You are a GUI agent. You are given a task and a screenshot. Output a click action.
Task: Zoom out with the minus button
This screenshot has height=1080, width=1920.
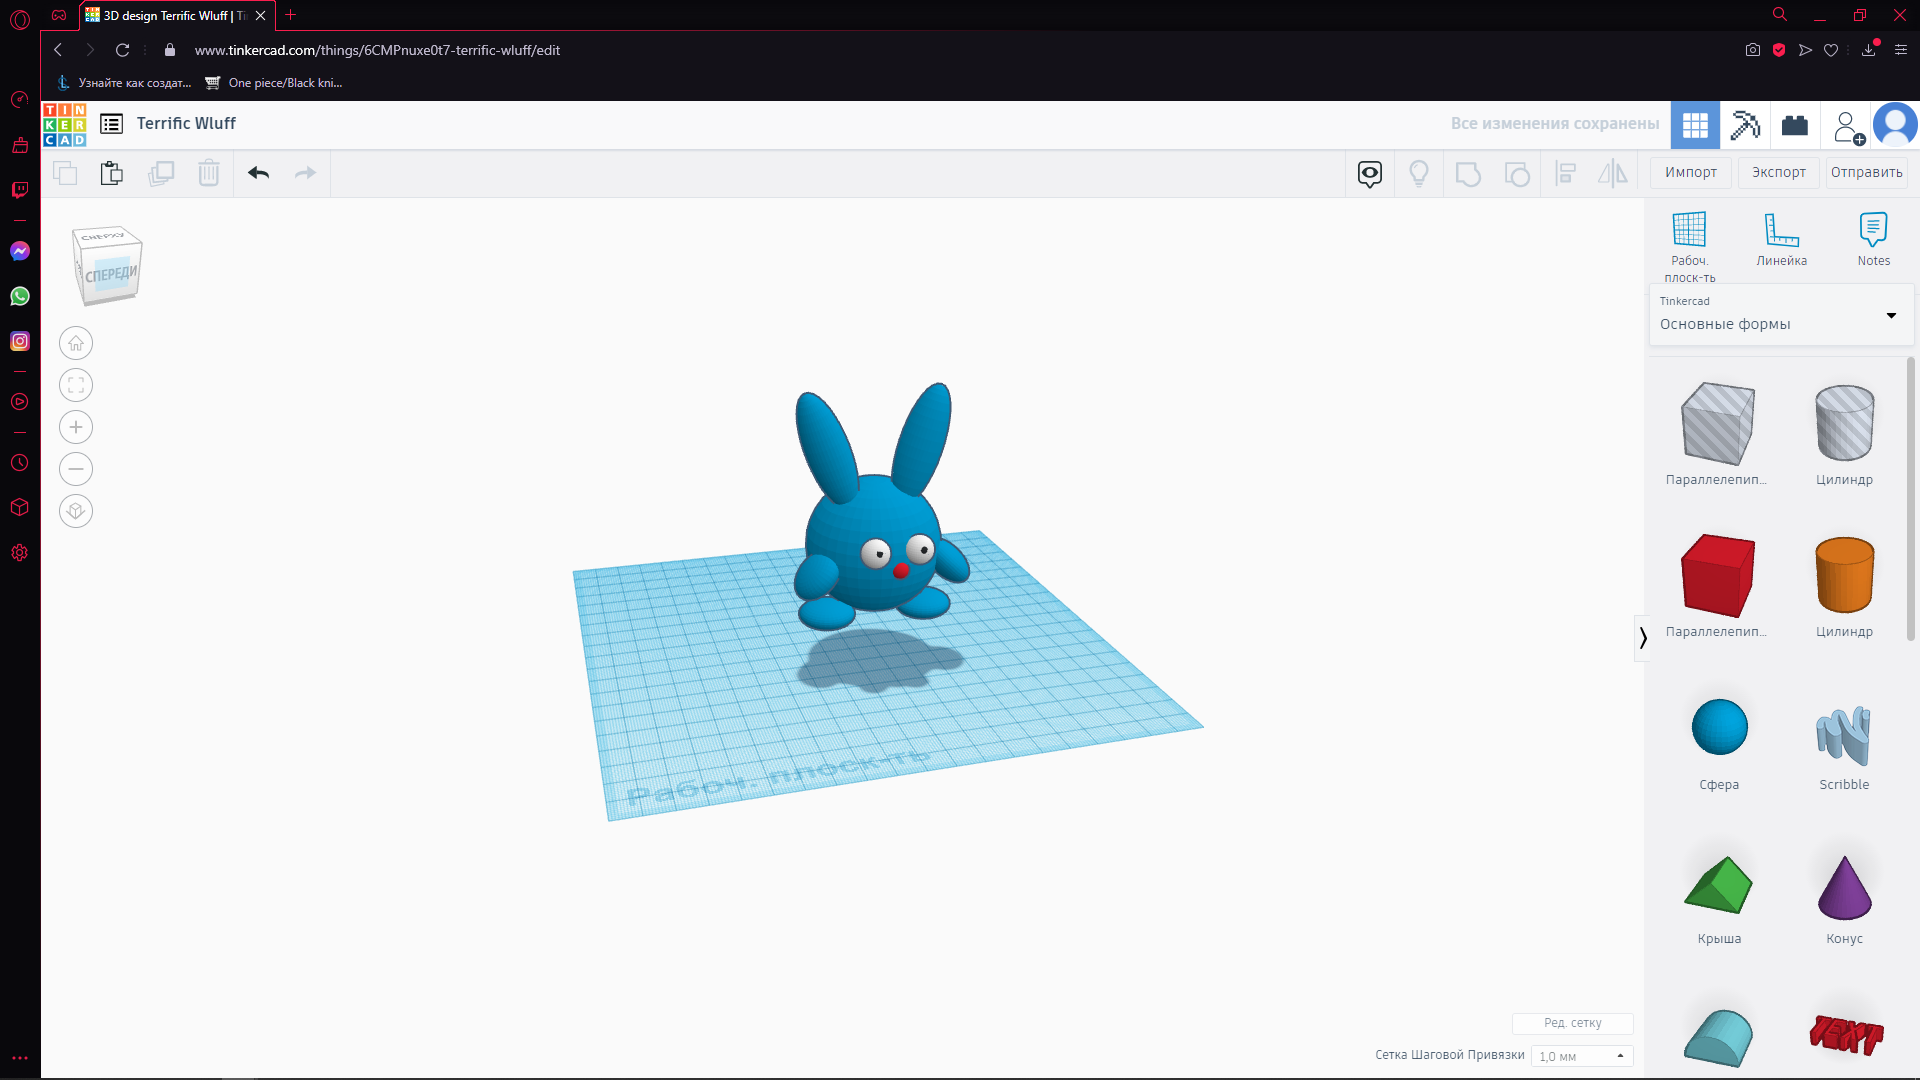(x=76, y=470)
